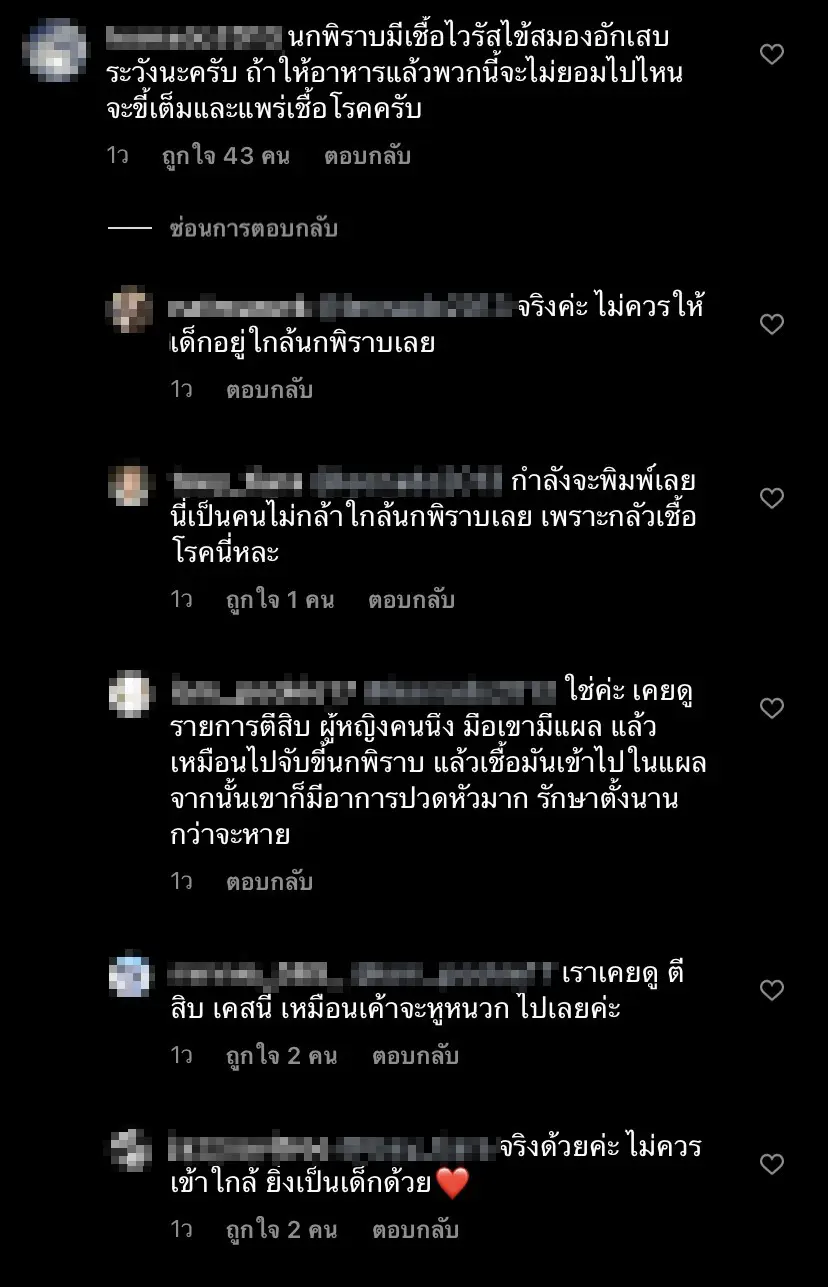Screen dimensions: 828x1287
Task: Reply to the กำลังจะพิมพ์เลย comment
Action: (x=411, y=600)
